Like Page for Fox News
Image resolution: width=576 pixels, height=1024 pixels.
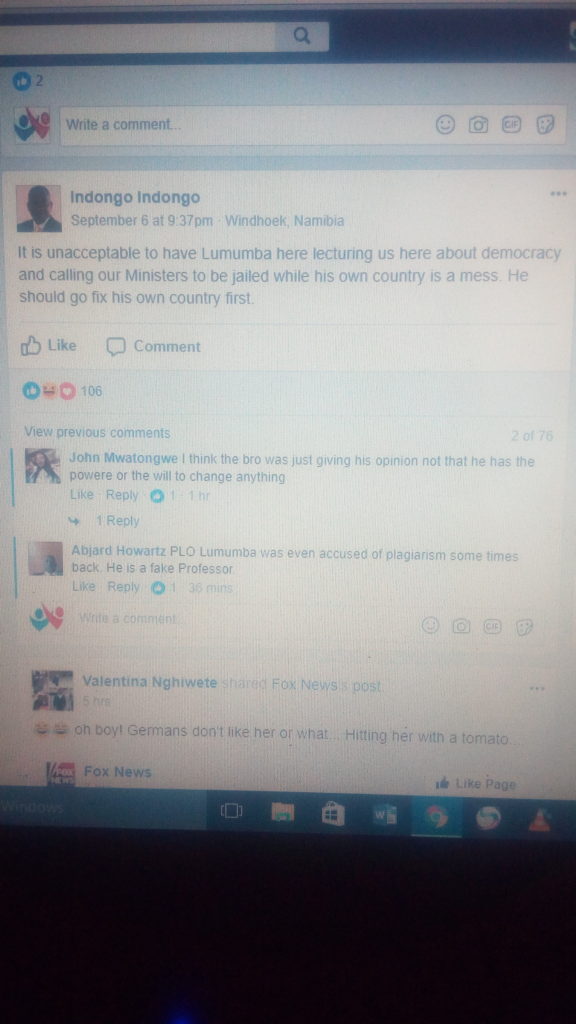click(x=475, y=784)
